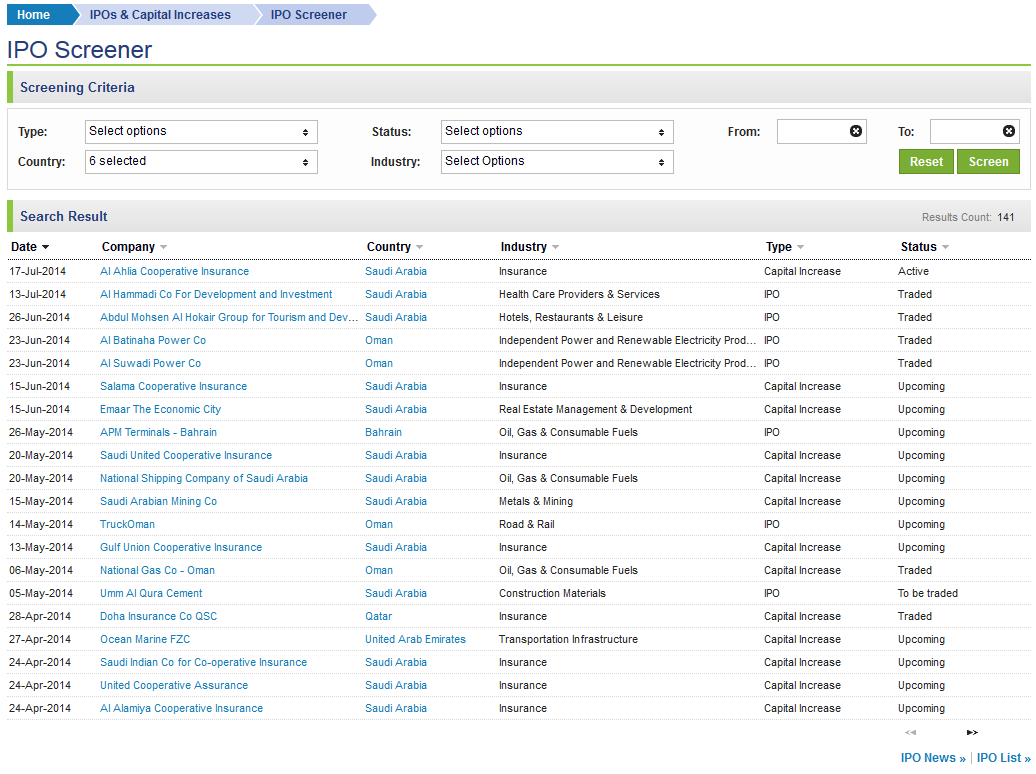1036x774 pixels.
Task: Select "Hotels, Restaurants & Leisure" text
Action: (571, 318)
